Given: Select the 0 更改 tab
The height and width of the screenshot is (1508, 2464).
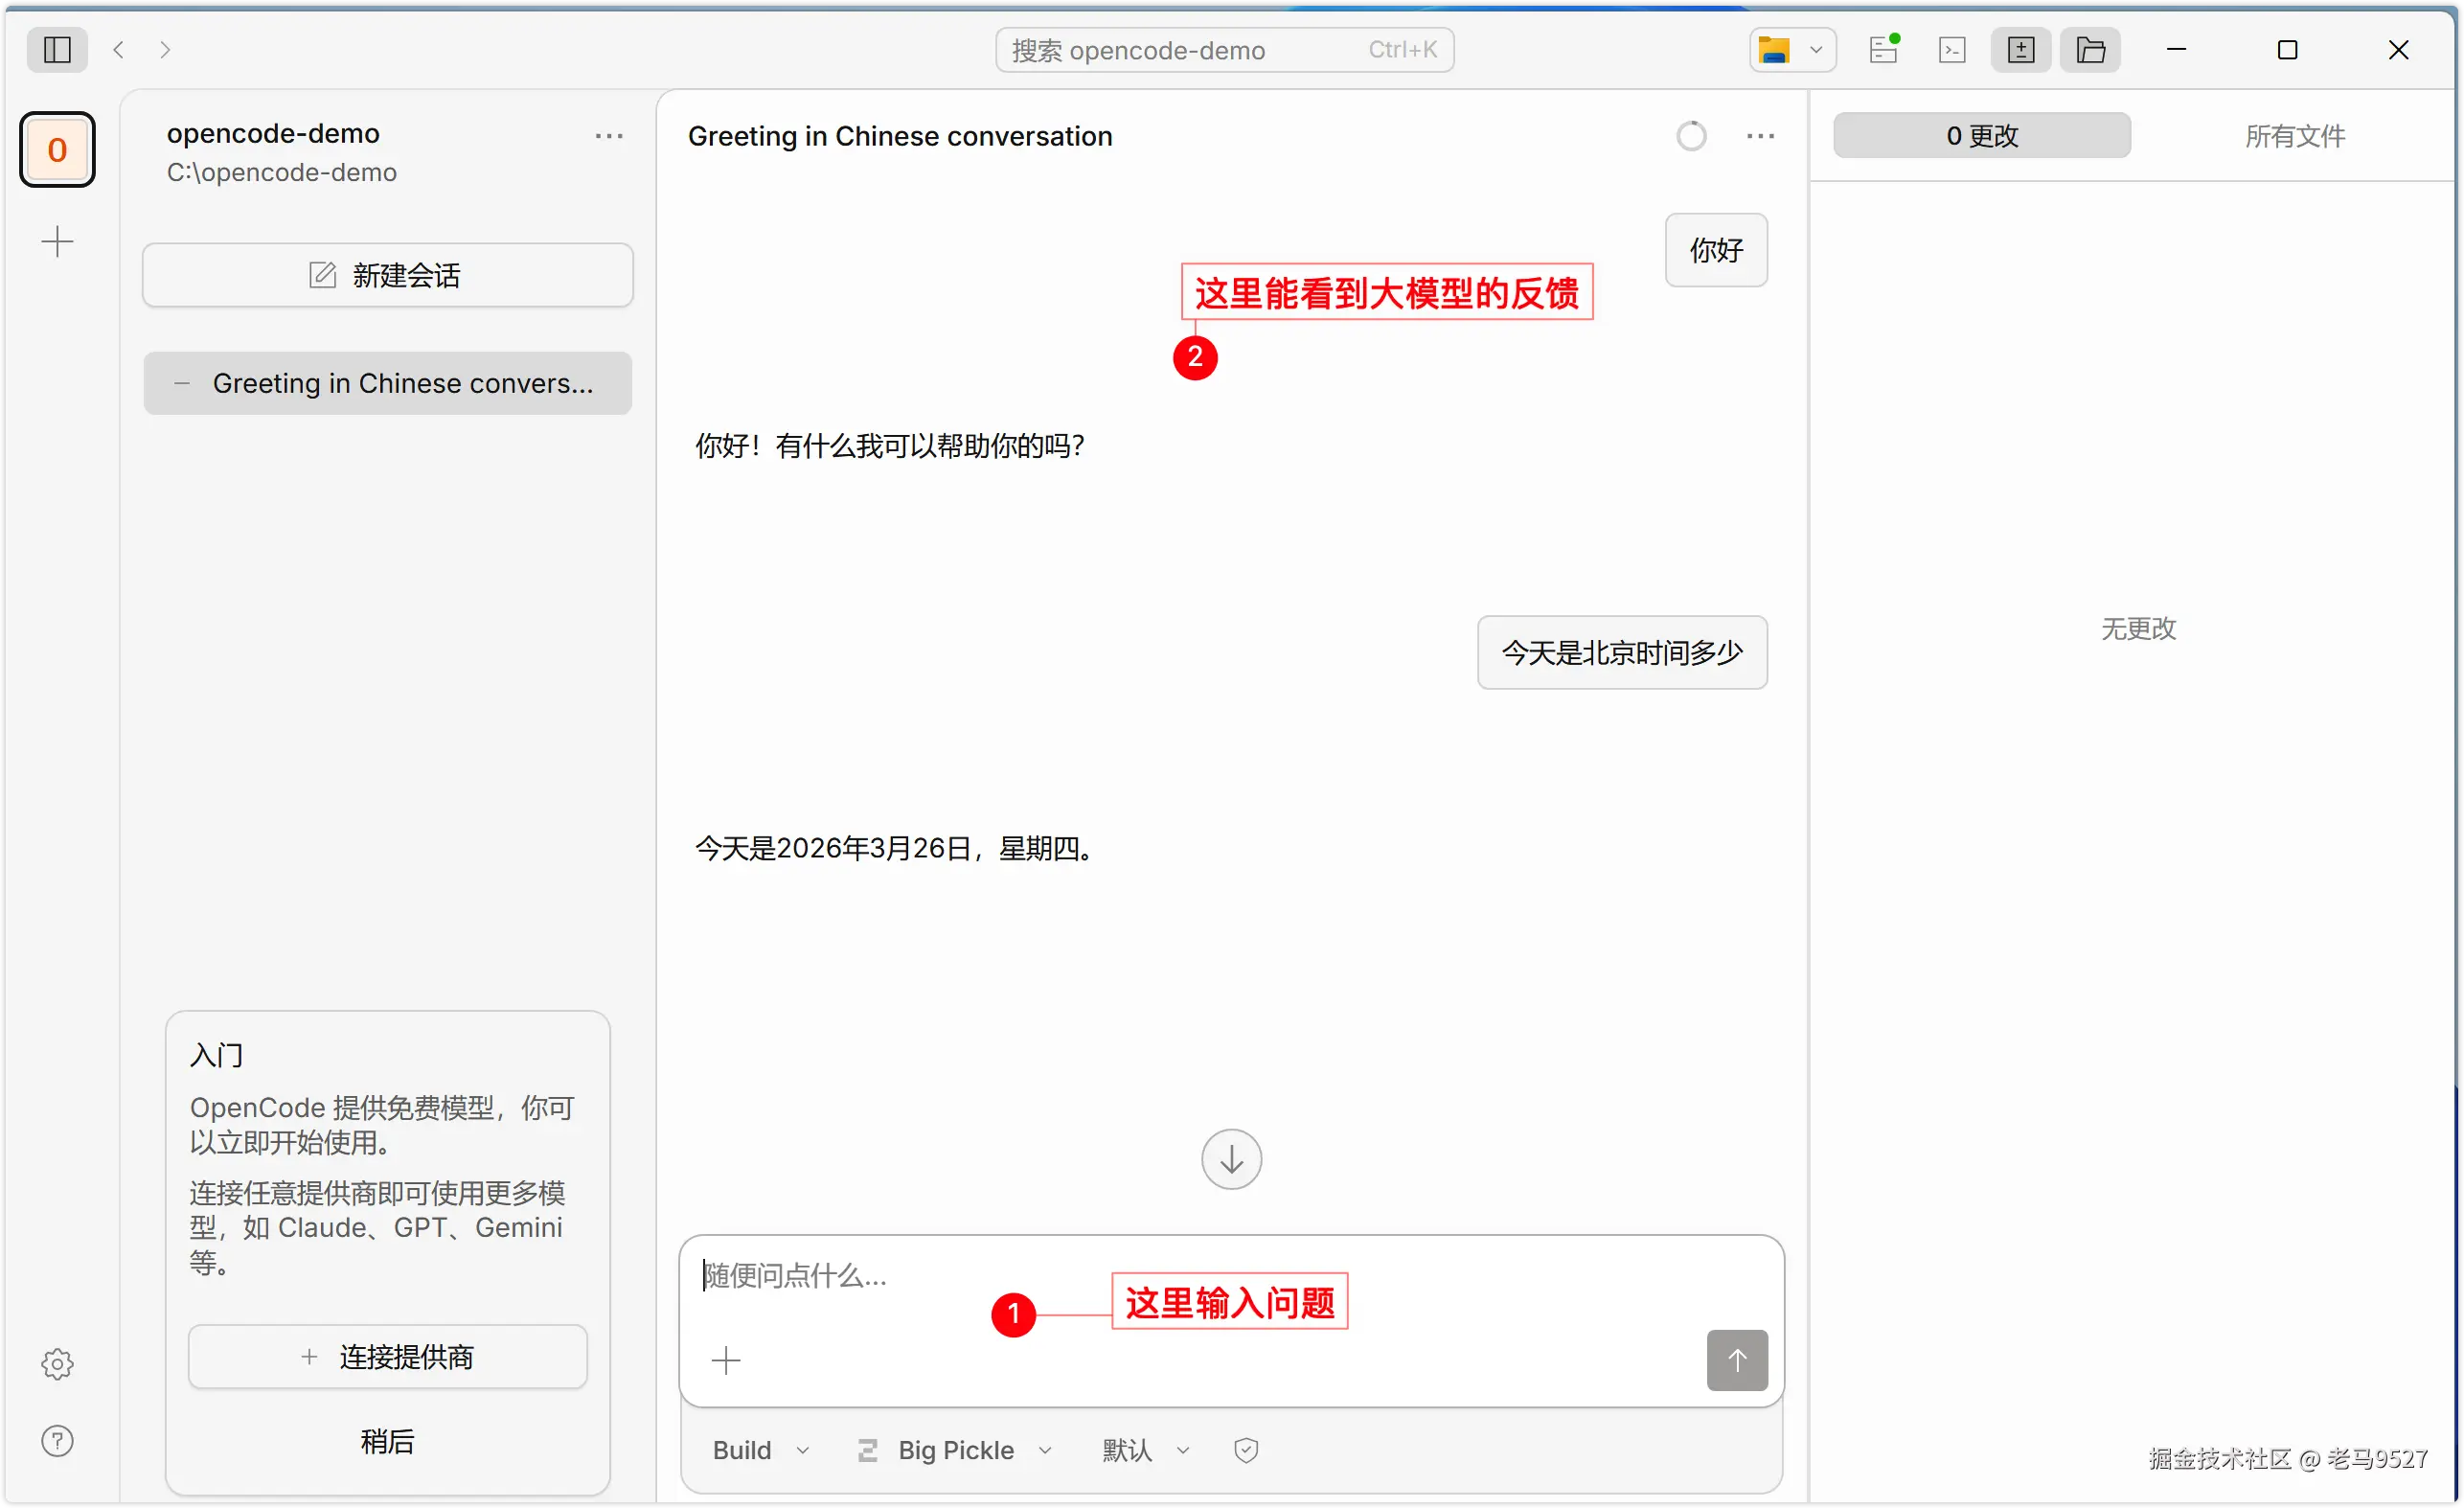Looking at the screenshot, I should pyautogui.click(x=1981, y=135).
